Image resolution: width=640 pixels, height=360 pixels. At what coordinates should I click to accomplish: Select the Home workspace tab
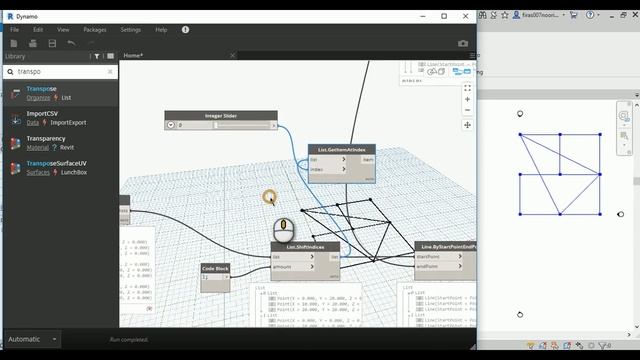tap(133, 56)
